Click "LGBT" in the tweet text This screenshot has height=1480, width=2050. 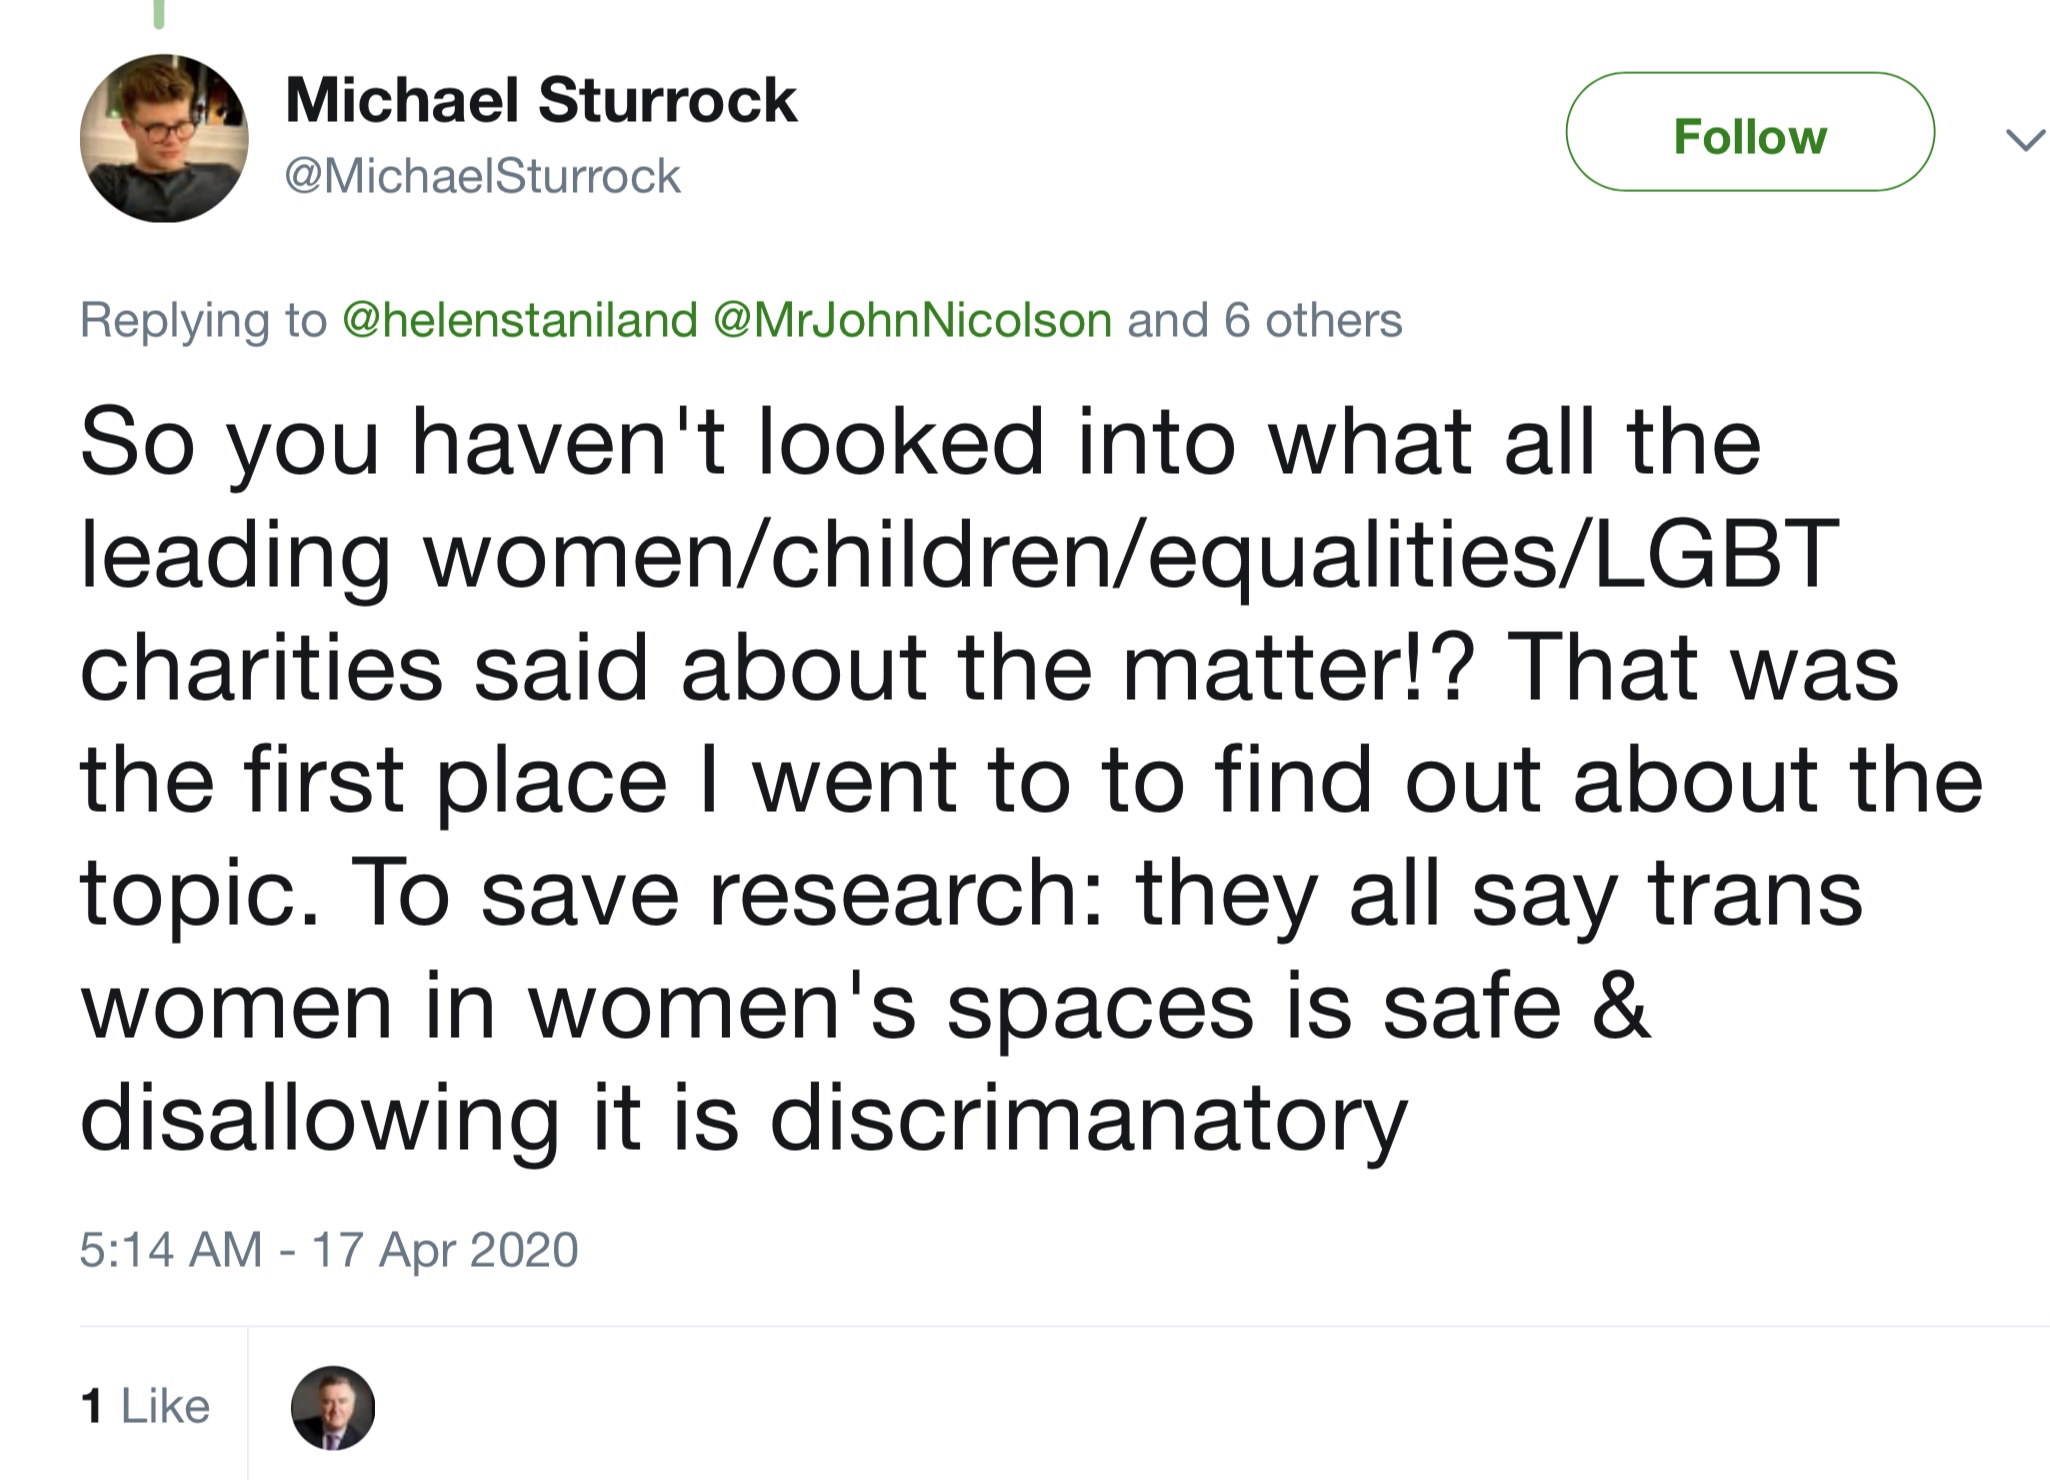point(1716,553)
